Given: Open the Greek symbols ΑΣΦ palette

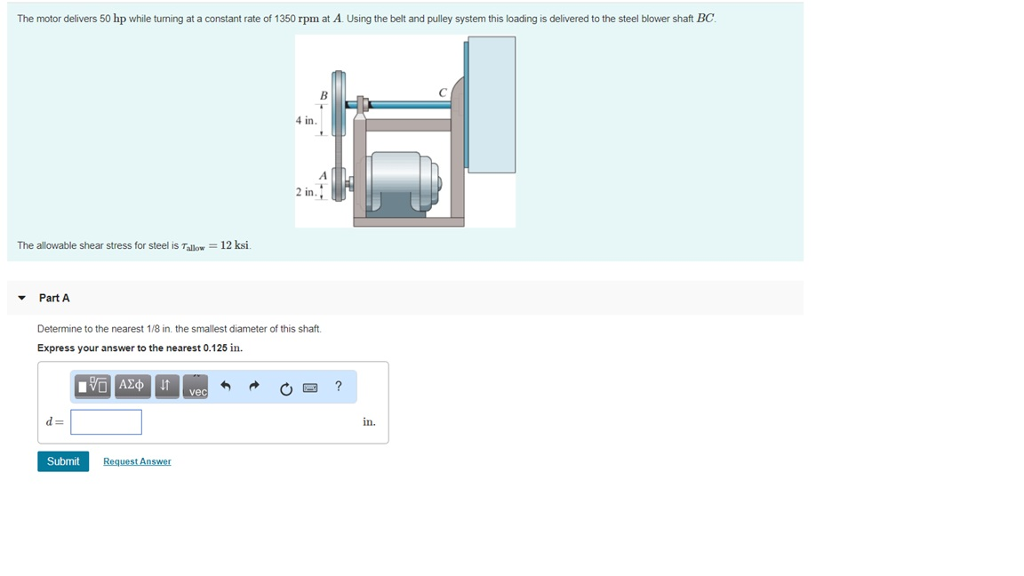Looking at the screenshot, I should tap(132, 385).
